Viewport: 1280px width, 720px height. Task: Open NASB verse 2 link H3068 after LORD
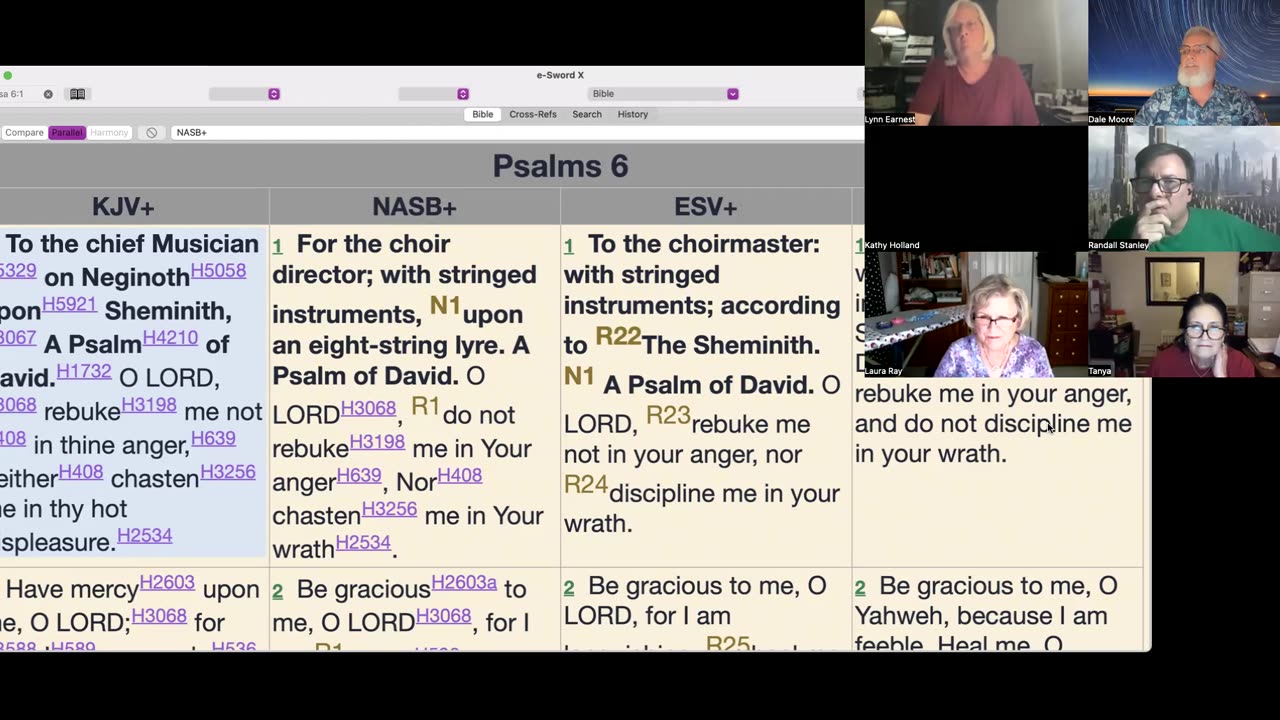click(443, 616)
